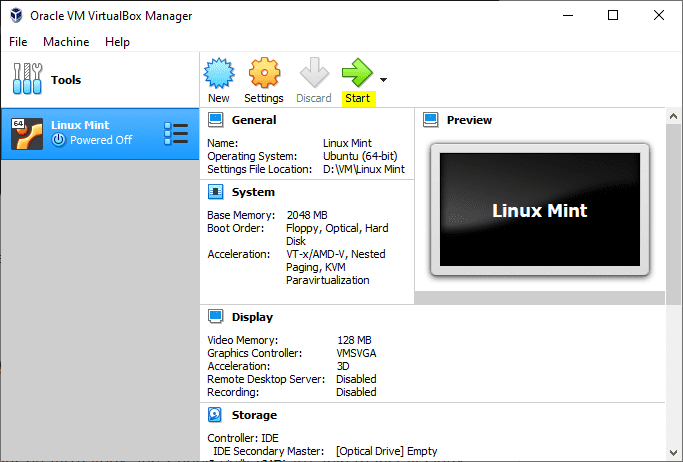Viewport: 683px width, 462px height.
Task: Open the System settings heading link
Action: coord(253,192)
